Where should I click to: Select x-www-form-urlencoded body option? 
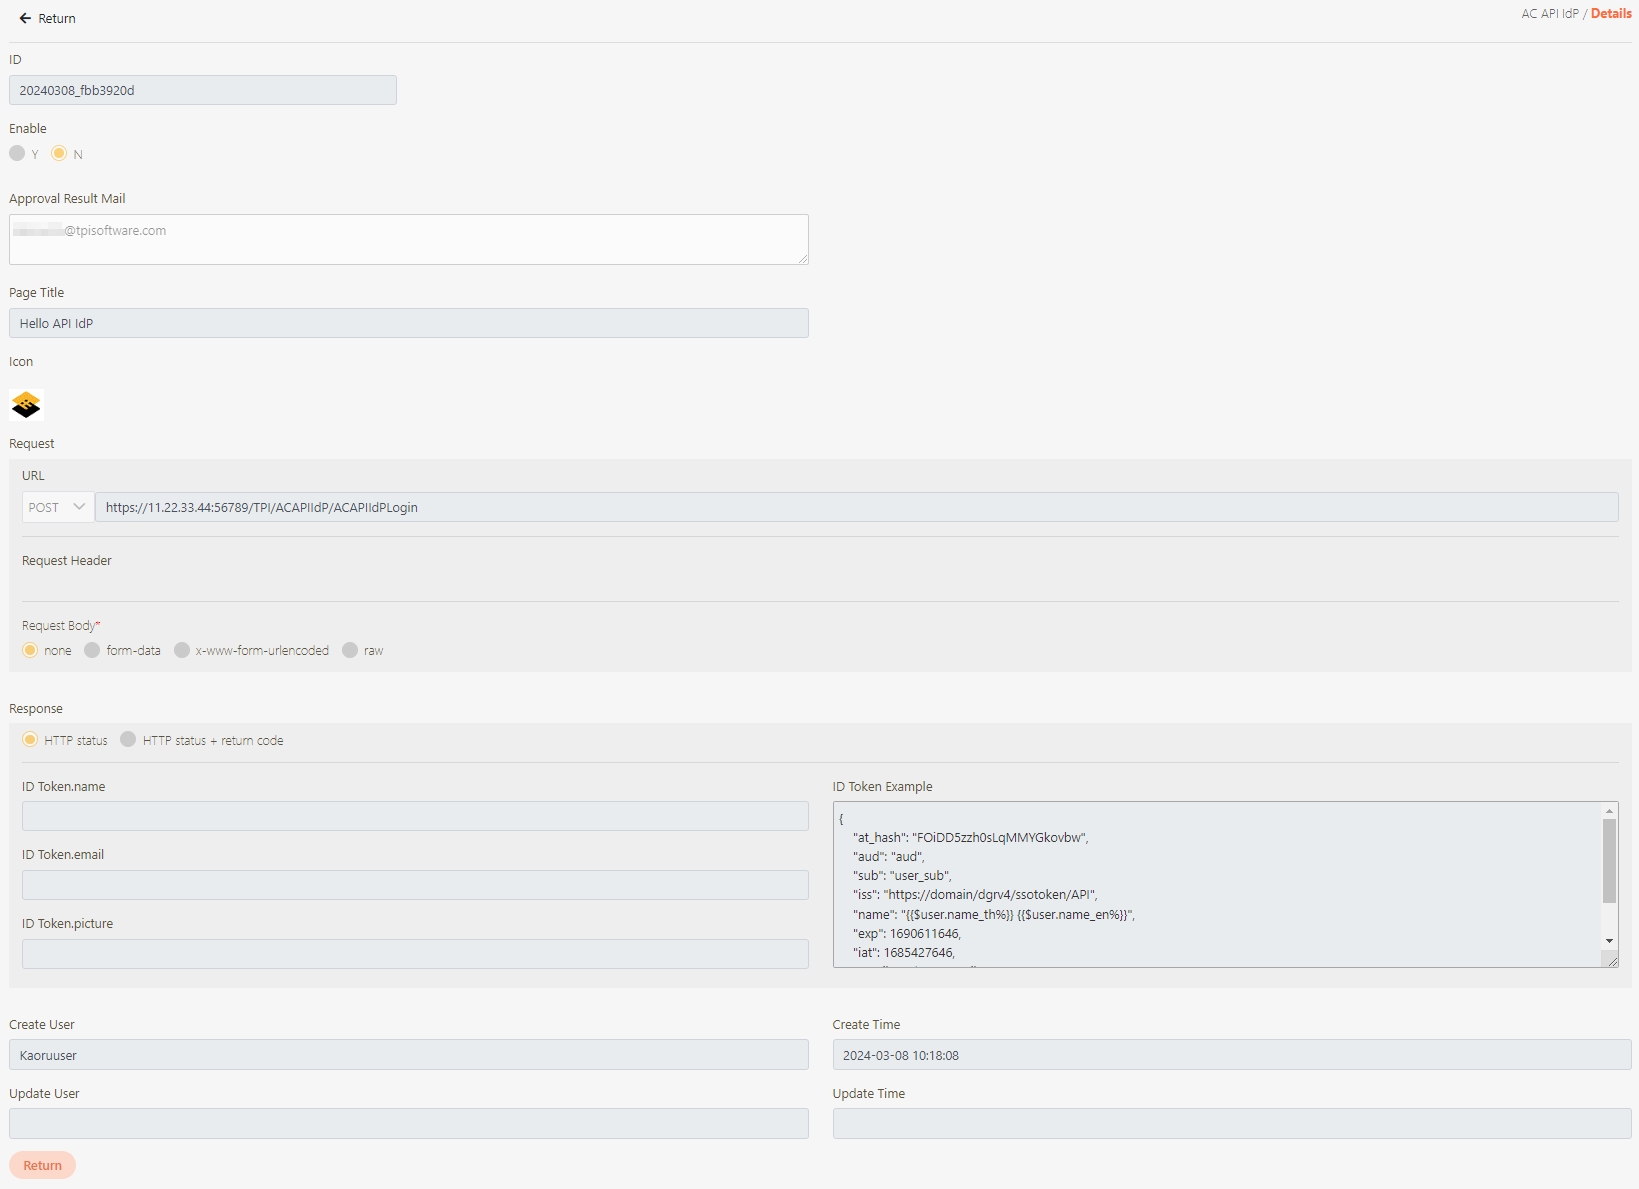182,651
